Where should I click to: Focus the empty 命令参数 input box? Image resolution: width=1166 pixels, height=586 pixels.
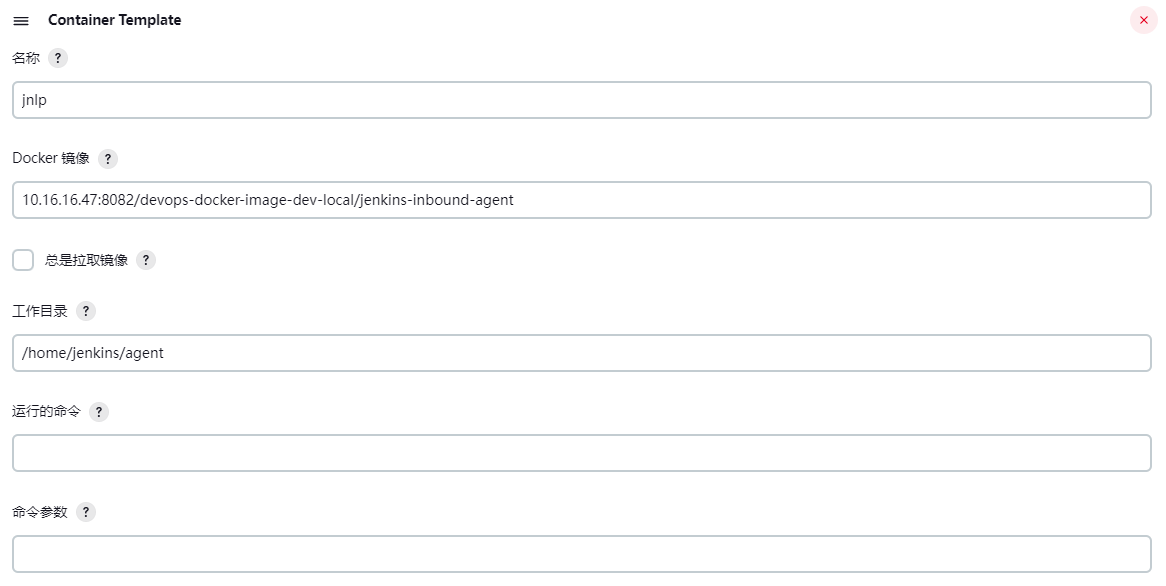pos(581,554)
